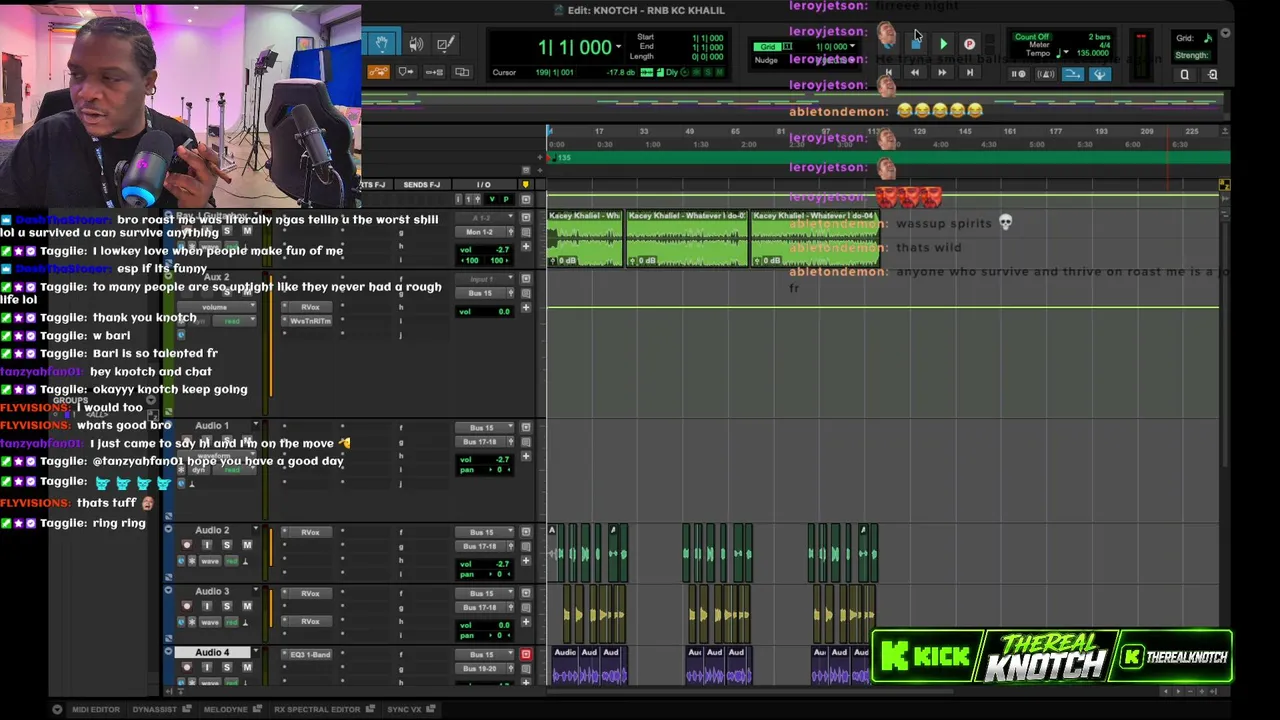
Task: Adjust the Audio 2 vol -2.7 field
Action: pos(487,563)
